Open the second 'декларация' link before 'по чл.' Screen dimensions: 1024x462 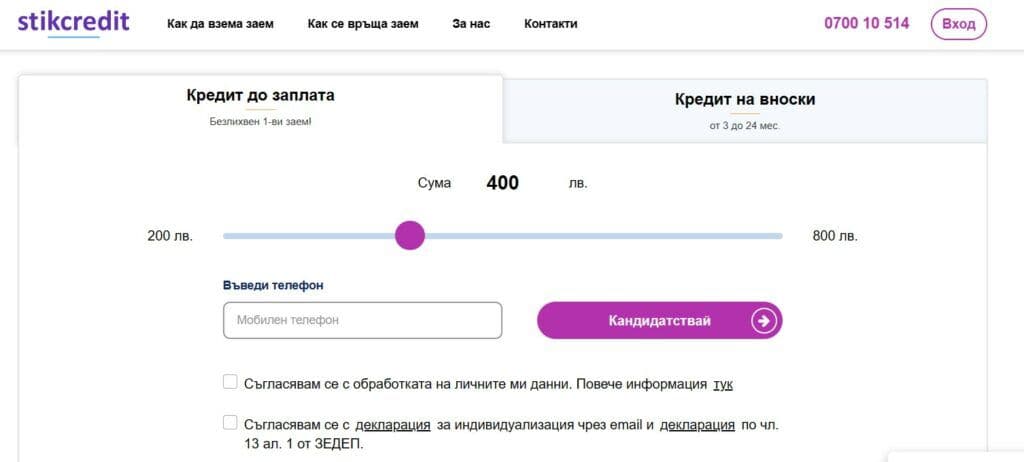click(697, 425)
